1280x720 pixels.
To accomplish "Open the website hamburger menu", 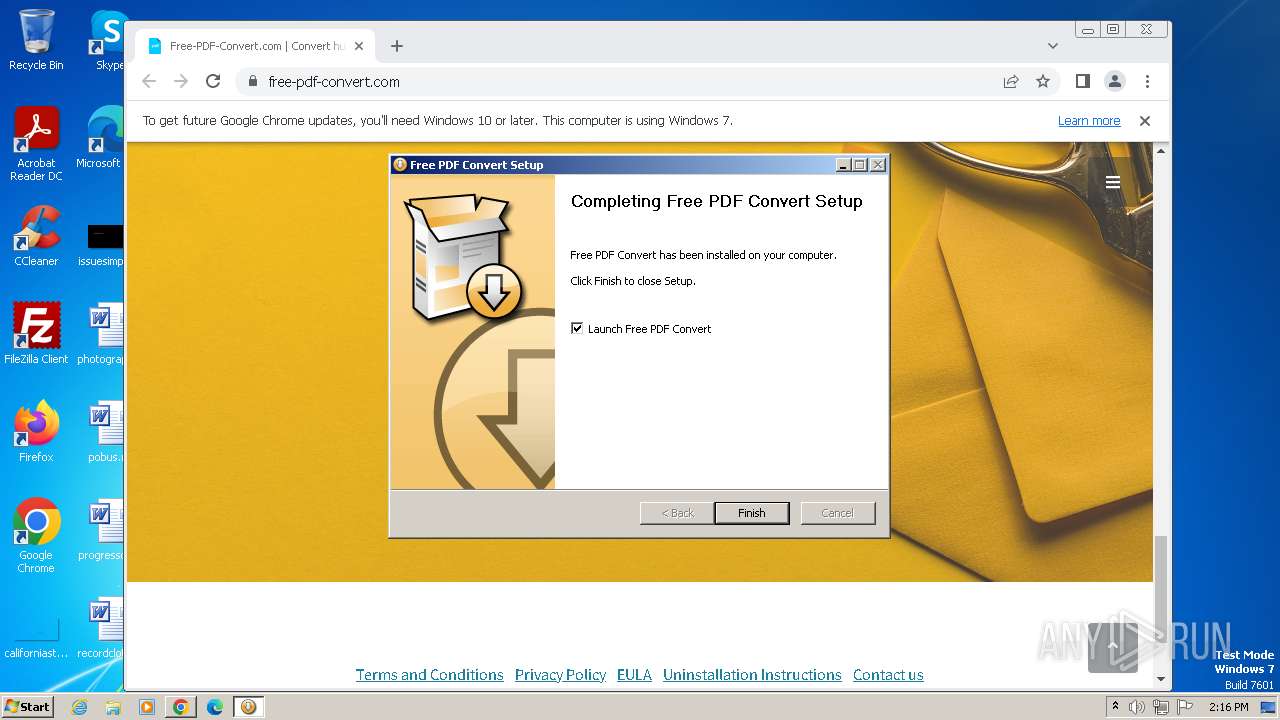I will pyautogui.click(x=1112, y=182).
